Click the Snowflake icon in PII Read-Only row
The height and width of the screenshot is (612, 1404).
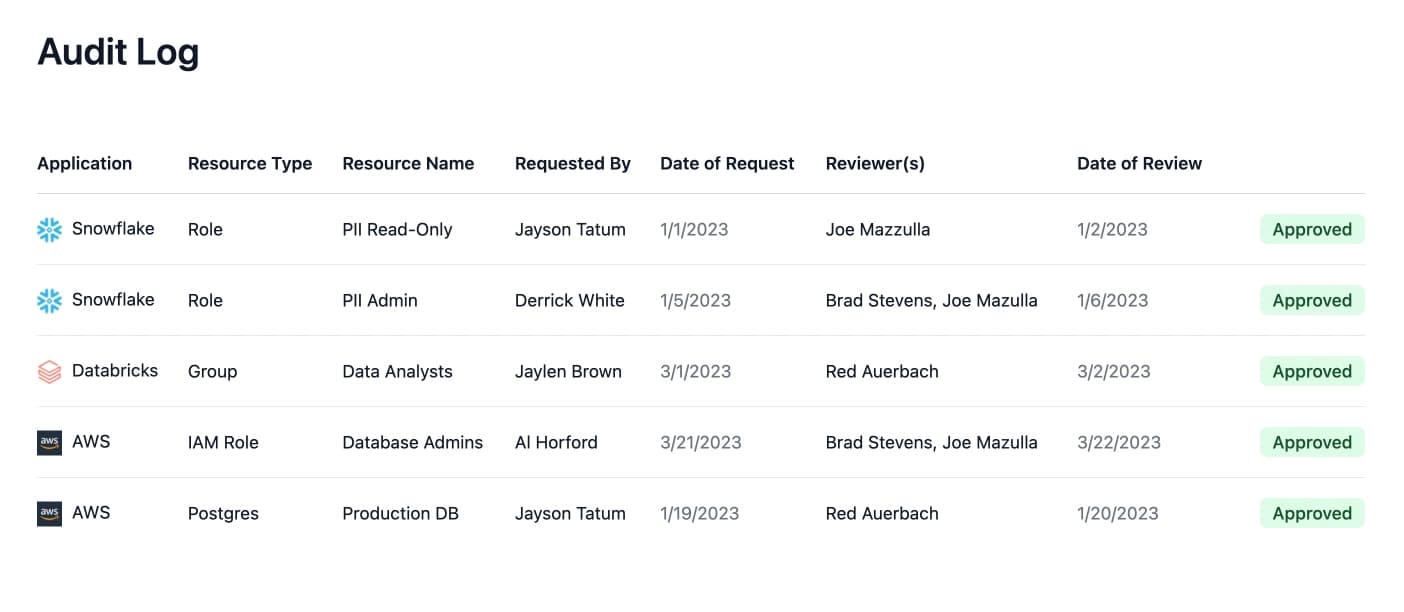[x=49, y=230]
